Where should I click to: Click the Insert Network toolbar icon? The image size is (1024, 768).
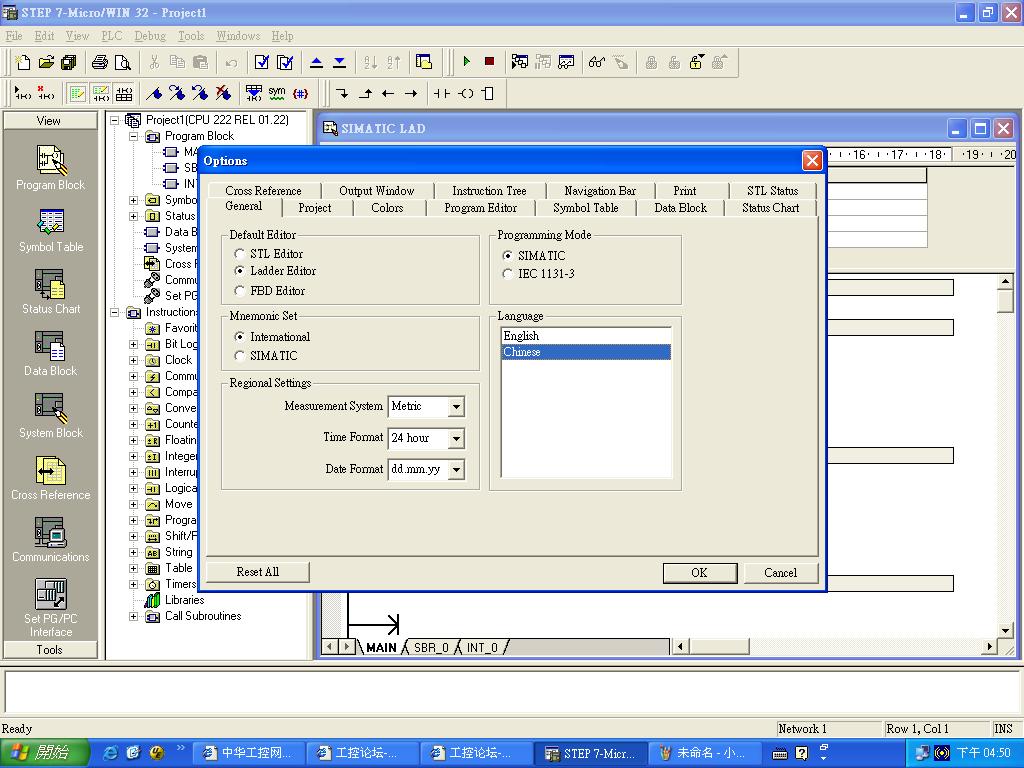[23, 93]
